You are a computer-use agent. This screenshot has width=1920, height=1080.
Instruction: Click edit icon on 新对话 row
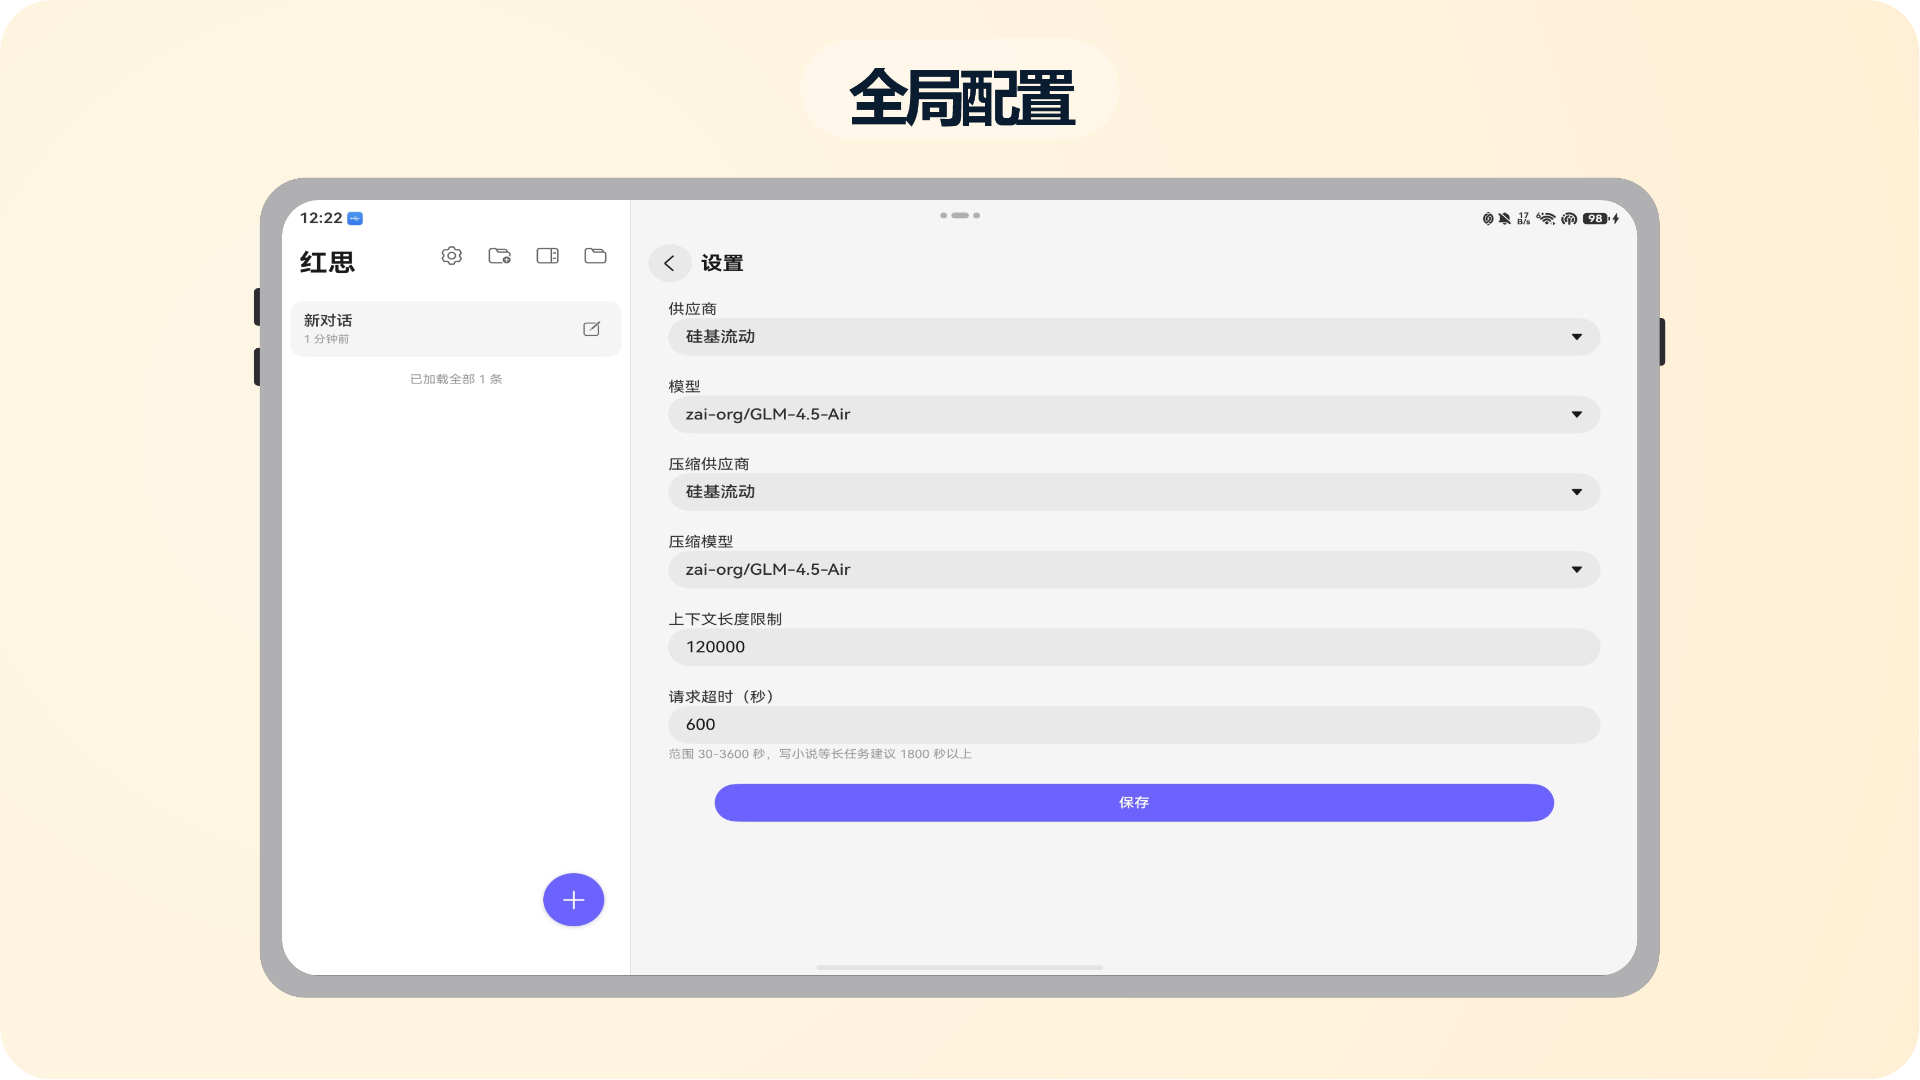tap(592, 329)
